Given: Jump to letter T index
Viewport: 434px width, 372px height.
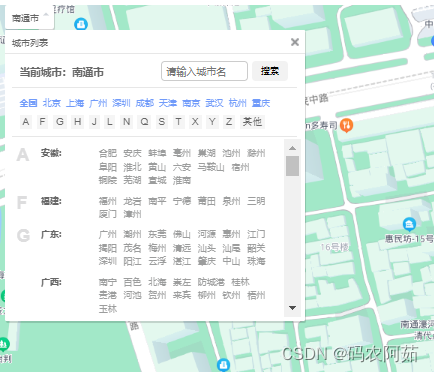Looking at the screenshot, I should coord(179,122).
